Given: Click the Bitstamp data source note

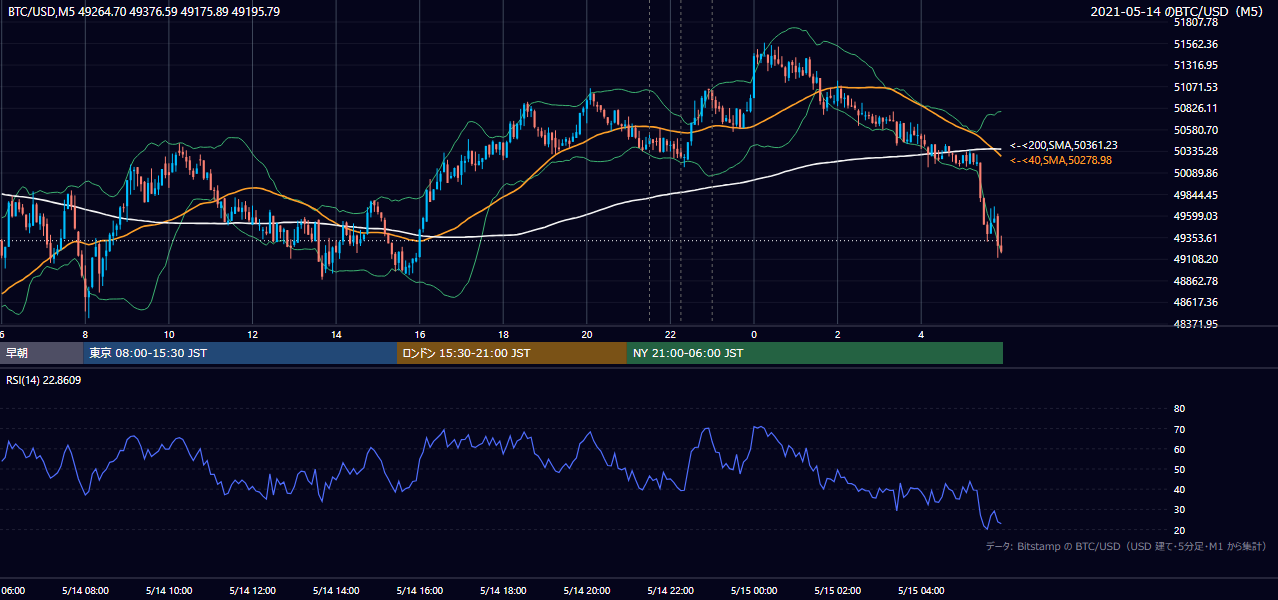Looking at the screenshot, I should [x=1126, y=547].
